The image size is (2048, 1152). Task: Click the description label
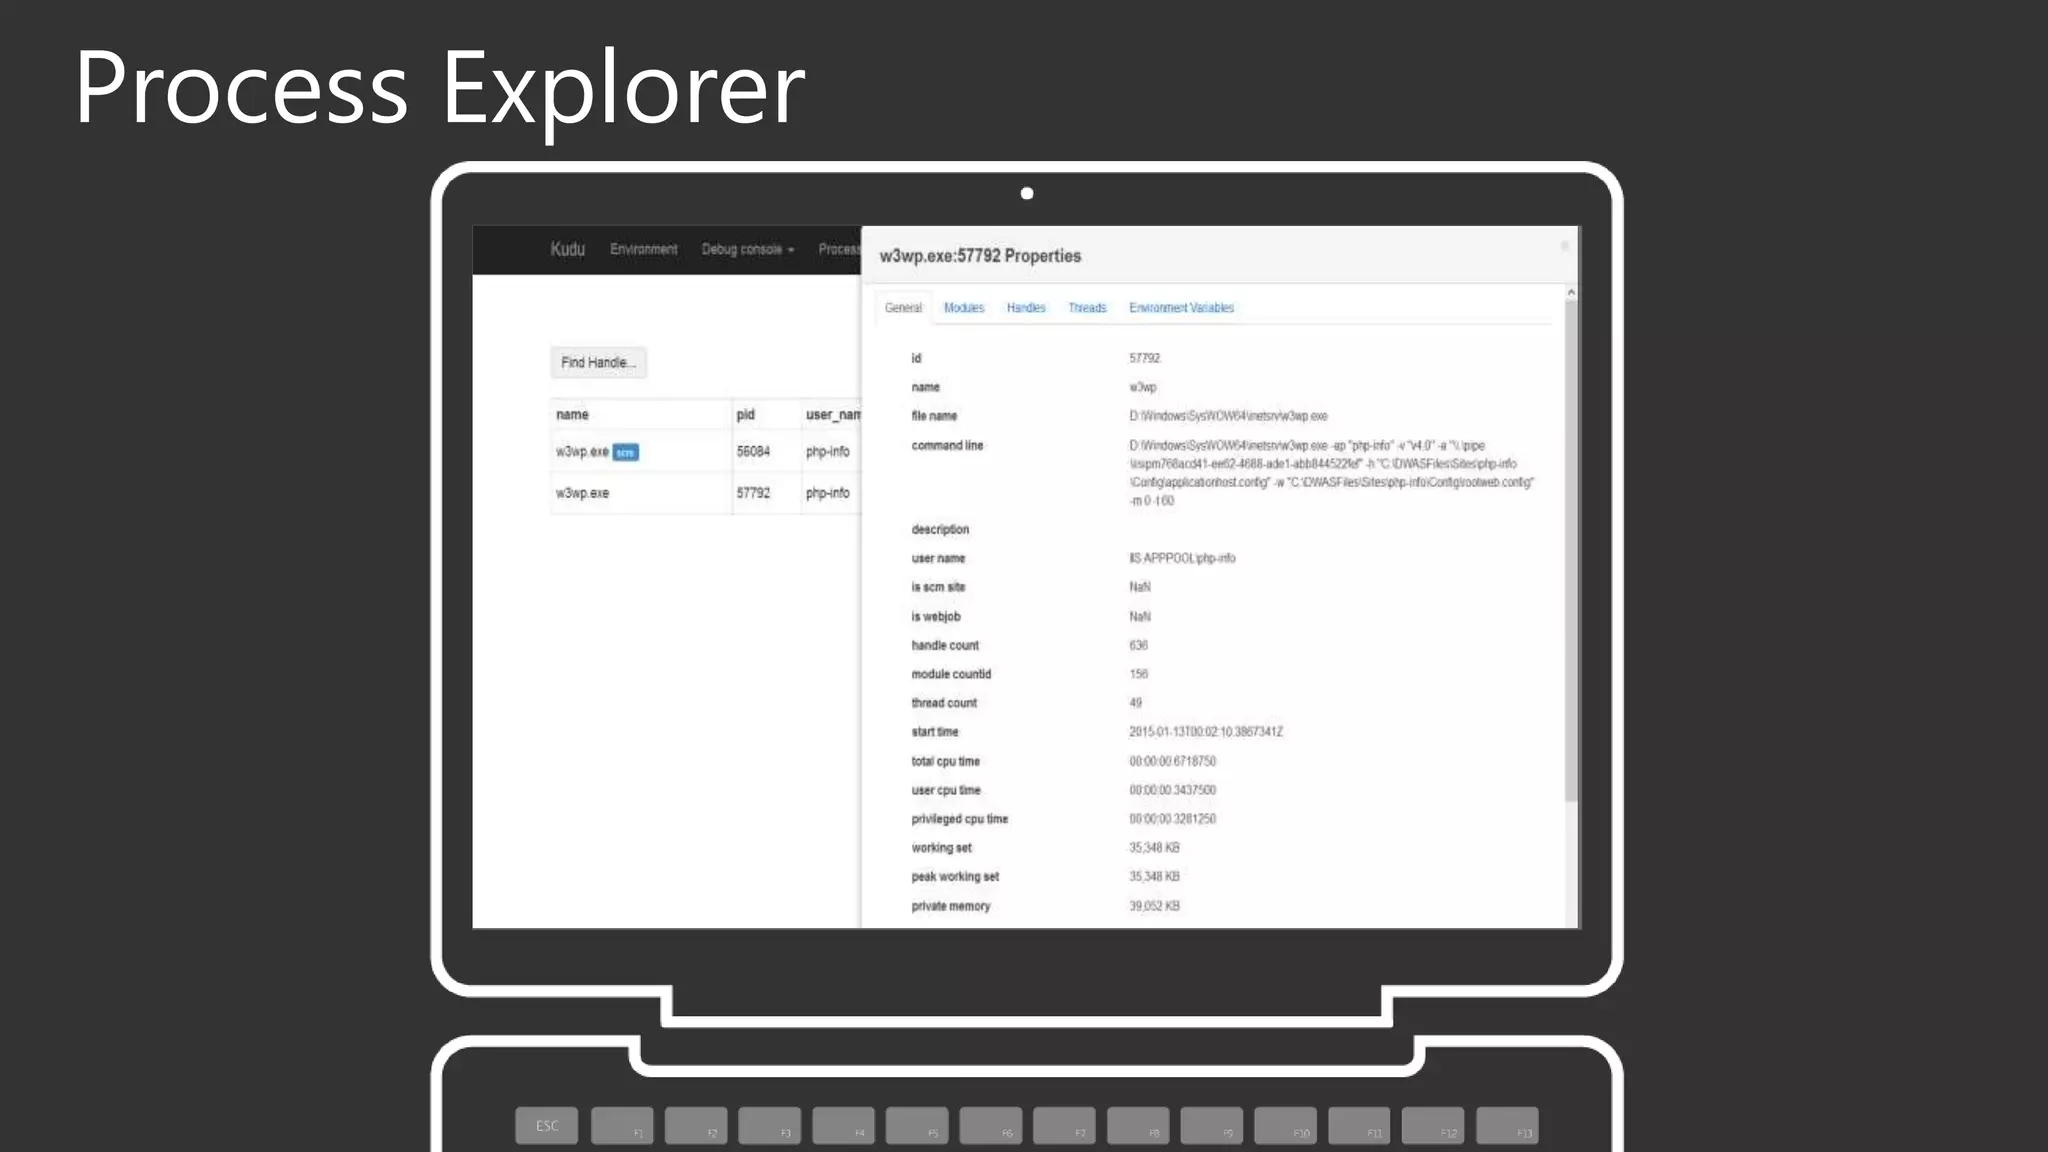[939, 529]
